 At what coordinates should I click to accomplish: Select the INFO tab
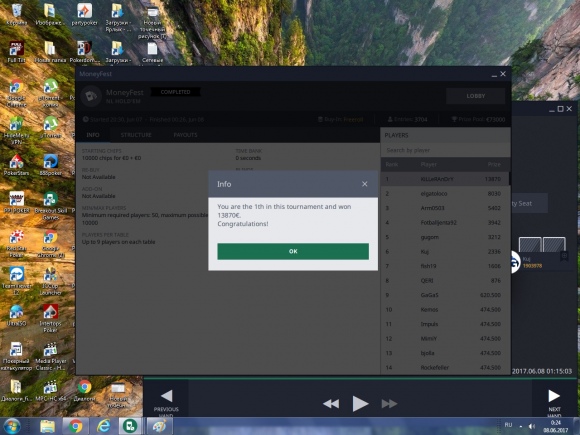click(x=93, y=135)
